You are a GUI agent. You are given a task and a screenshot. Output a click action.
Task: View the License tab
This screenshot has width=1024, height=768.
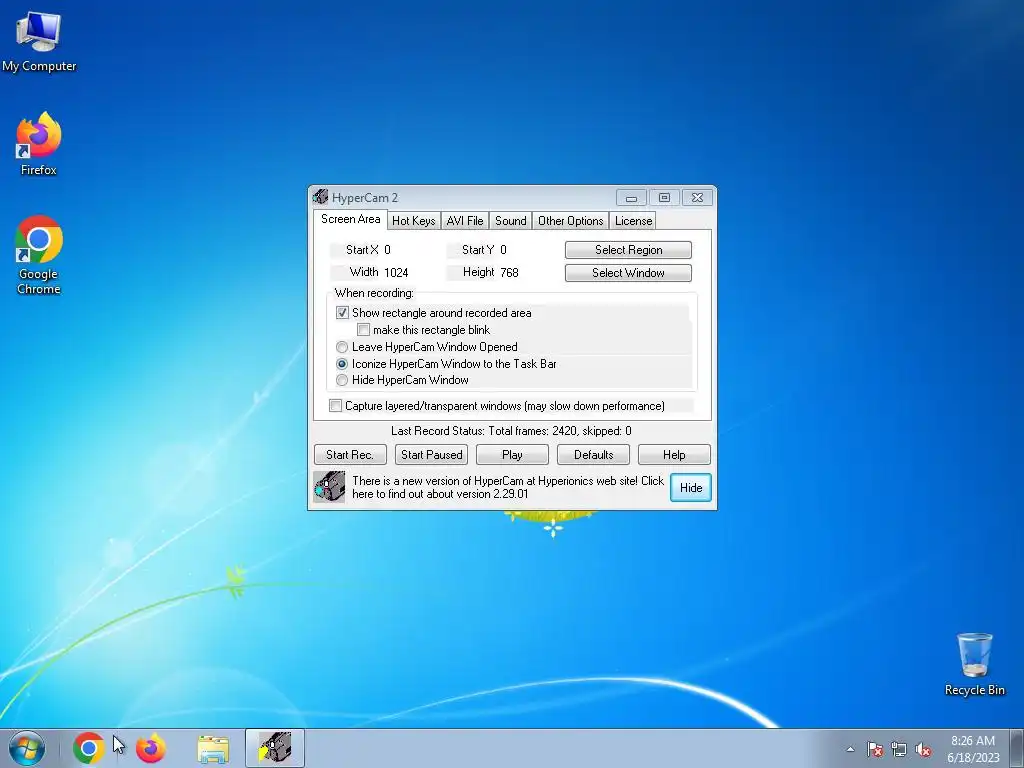click(x=633, y=221)
